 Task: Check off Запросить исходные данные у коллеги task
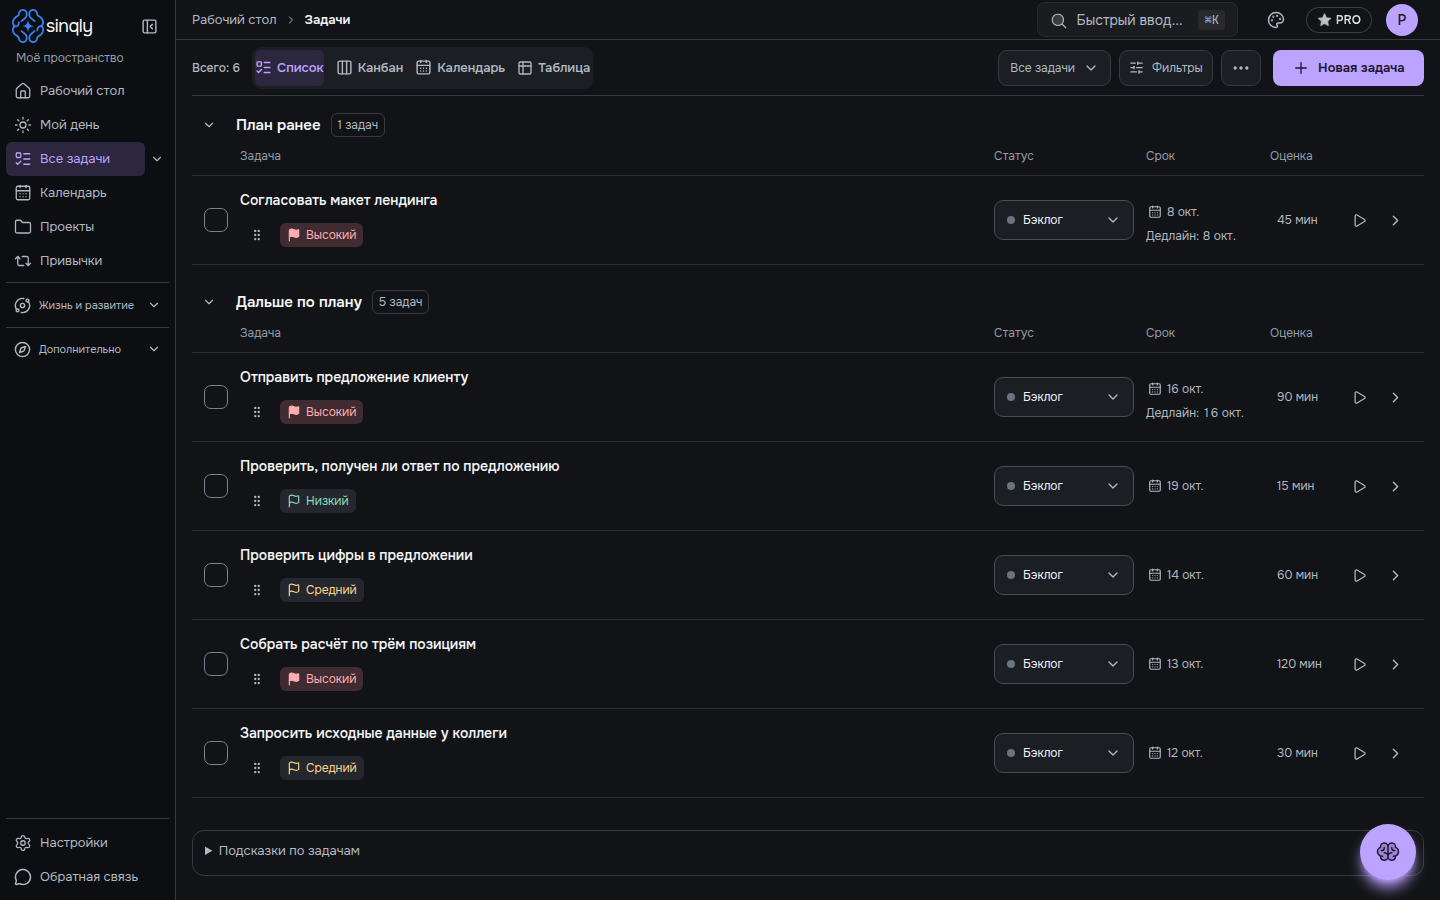pyautogui.click(x=216, y=753)
